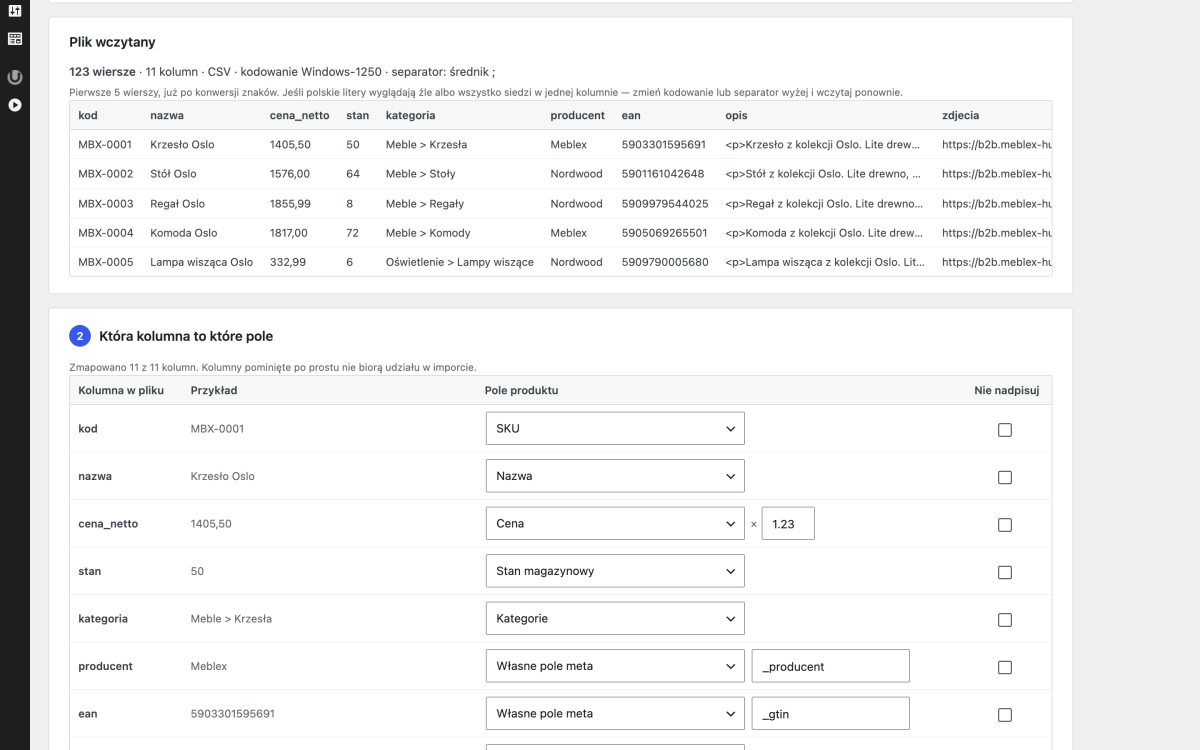
Task: Enable 'Nie nadpisuj' for cena_netto row
Action: (x=1005, y=524)
